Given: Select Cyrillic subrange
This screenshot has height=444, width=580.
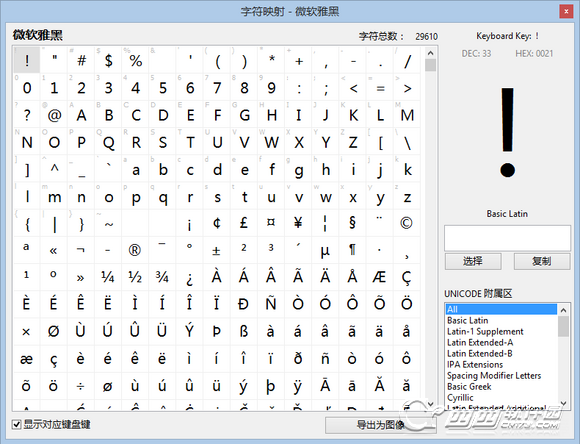Looking at the screenshot, I should (x=501, y=398).
